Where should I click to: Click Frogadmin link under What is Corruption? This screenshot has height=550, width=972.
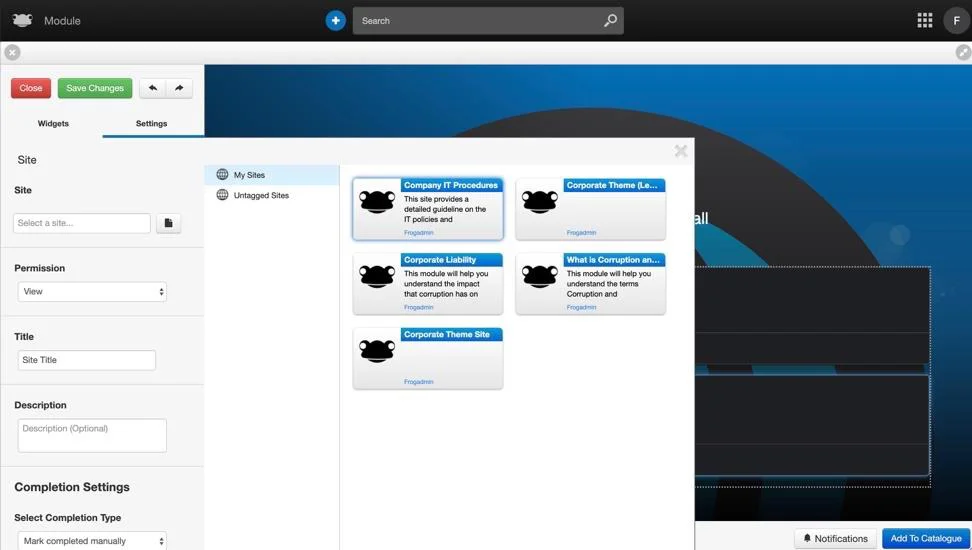581,307
